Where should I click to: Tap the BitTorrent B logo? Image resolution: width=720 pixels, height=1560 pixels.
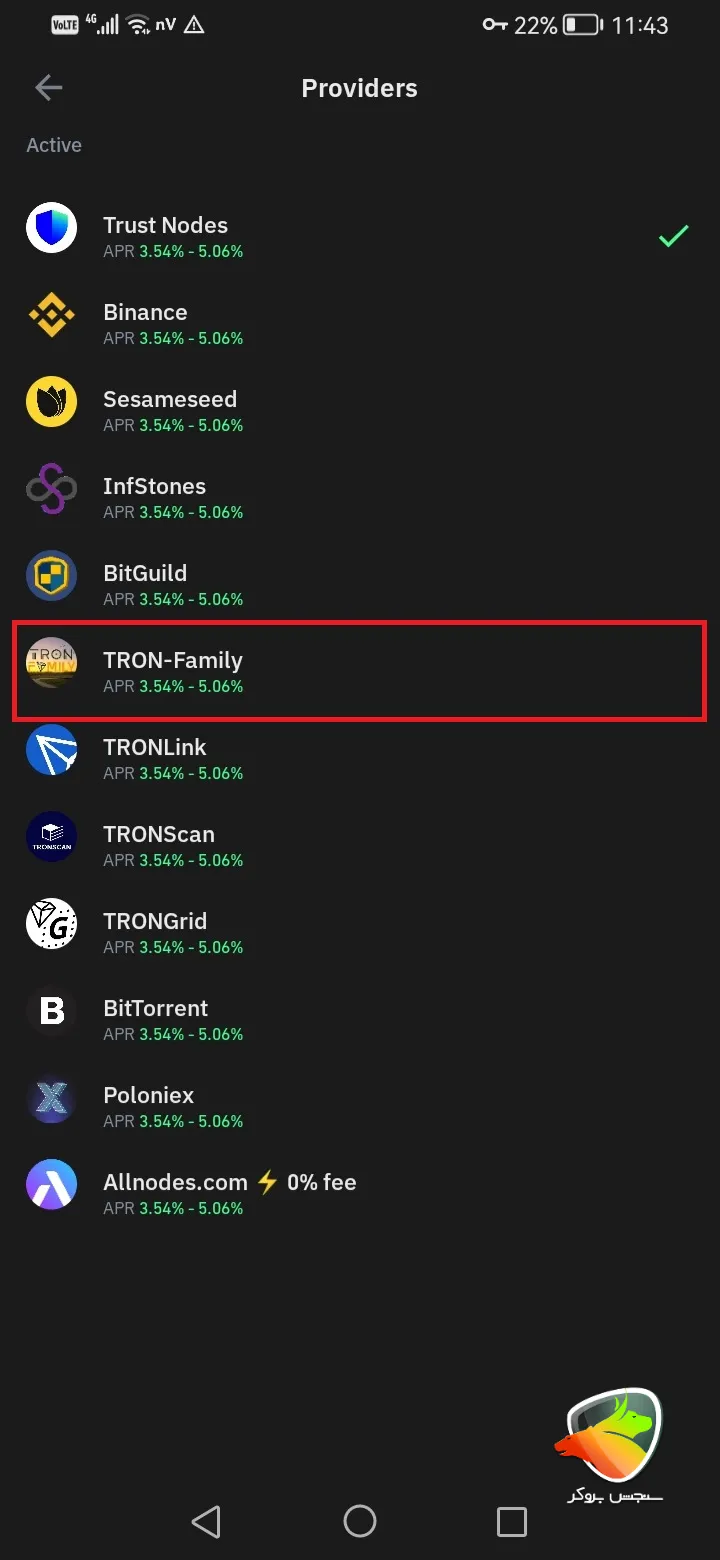(51, 1010)
